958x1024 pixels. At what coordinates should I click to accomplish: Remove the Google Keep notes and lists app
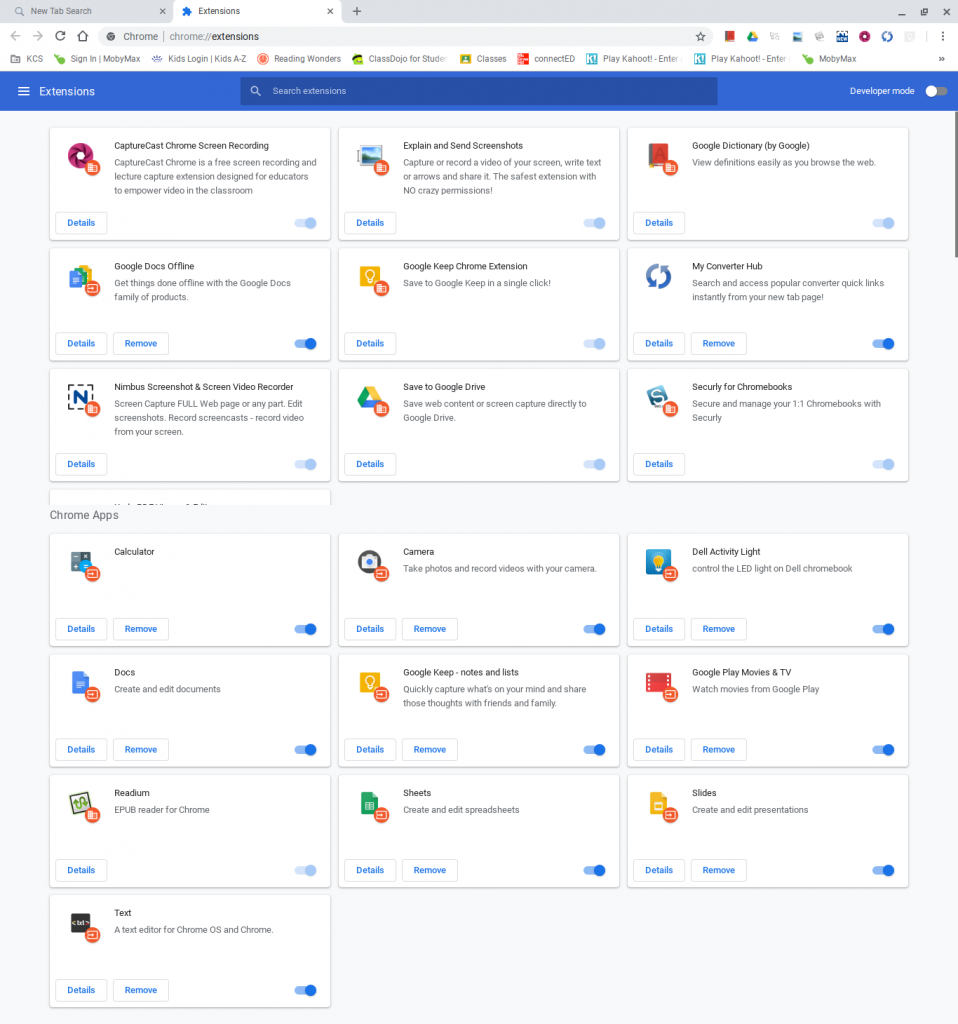tap(430, 750)
